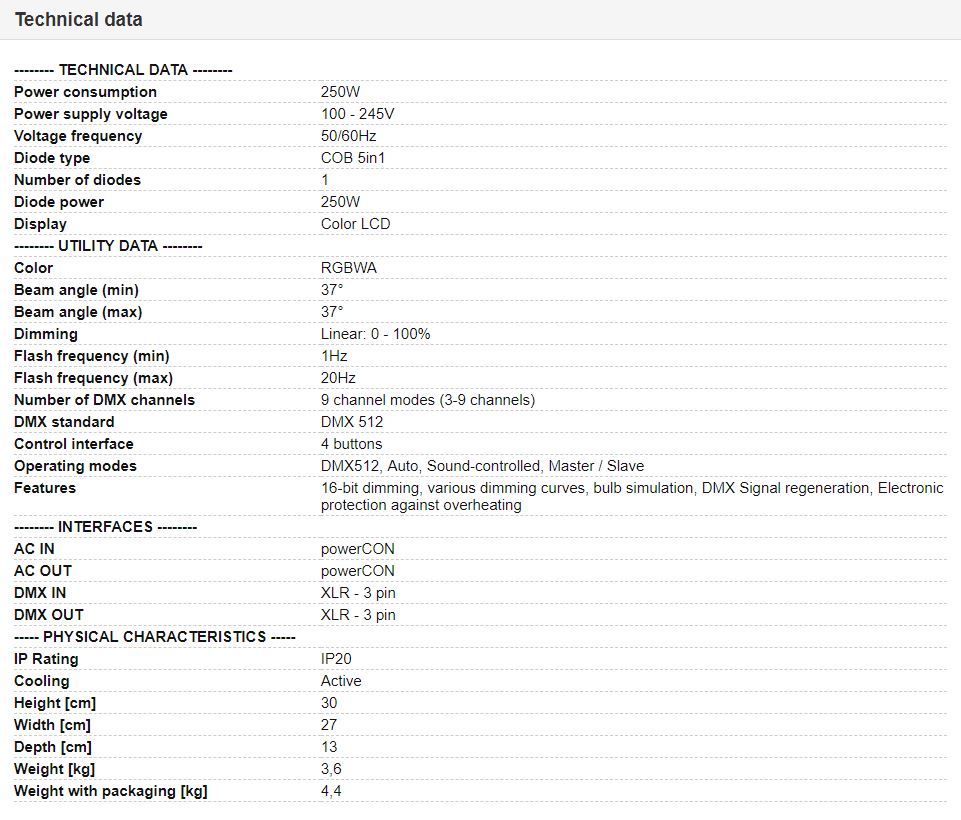Select '9 channel modes (3-9 channels)' text

point(428,400)
